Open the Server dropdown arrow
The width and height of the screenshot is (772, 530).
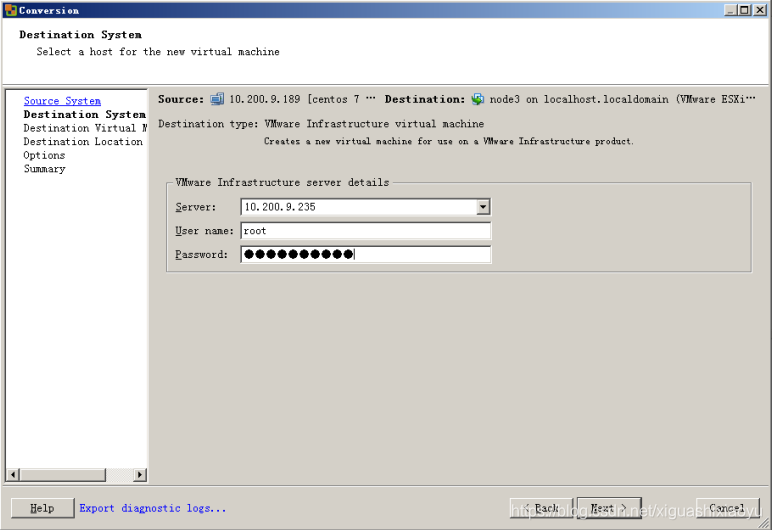click(483, 207)
